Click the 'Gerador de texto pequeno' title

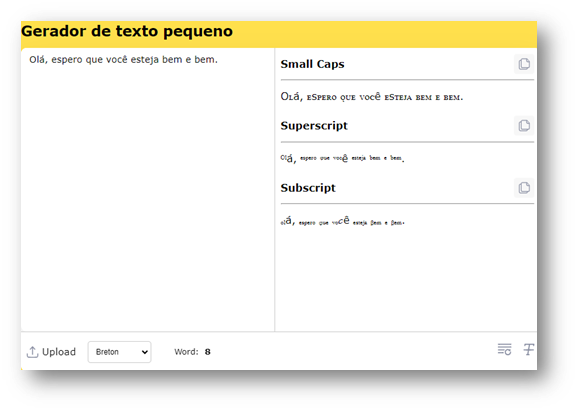coord(127,31)
